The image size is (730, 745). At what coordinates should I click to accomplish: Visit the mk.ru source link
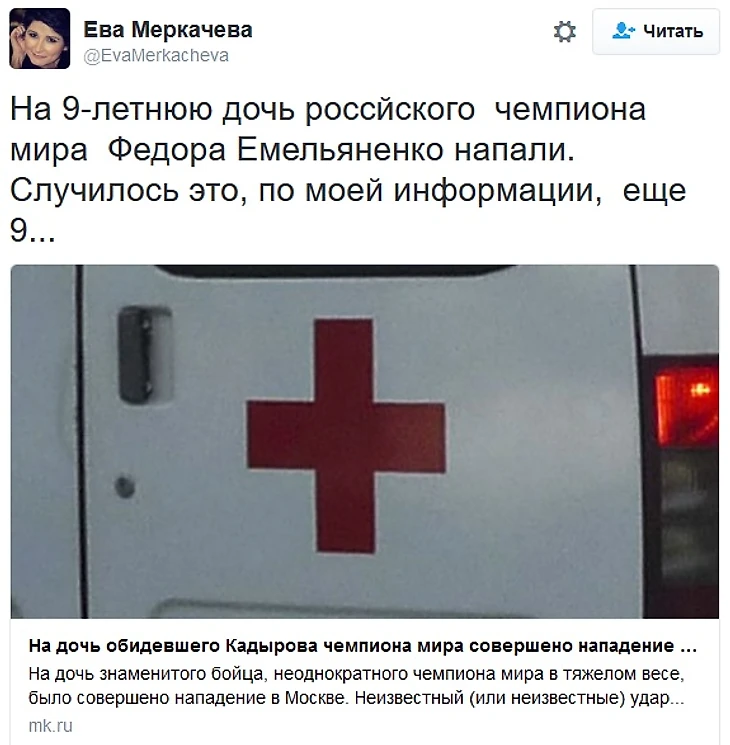[50, 726]
